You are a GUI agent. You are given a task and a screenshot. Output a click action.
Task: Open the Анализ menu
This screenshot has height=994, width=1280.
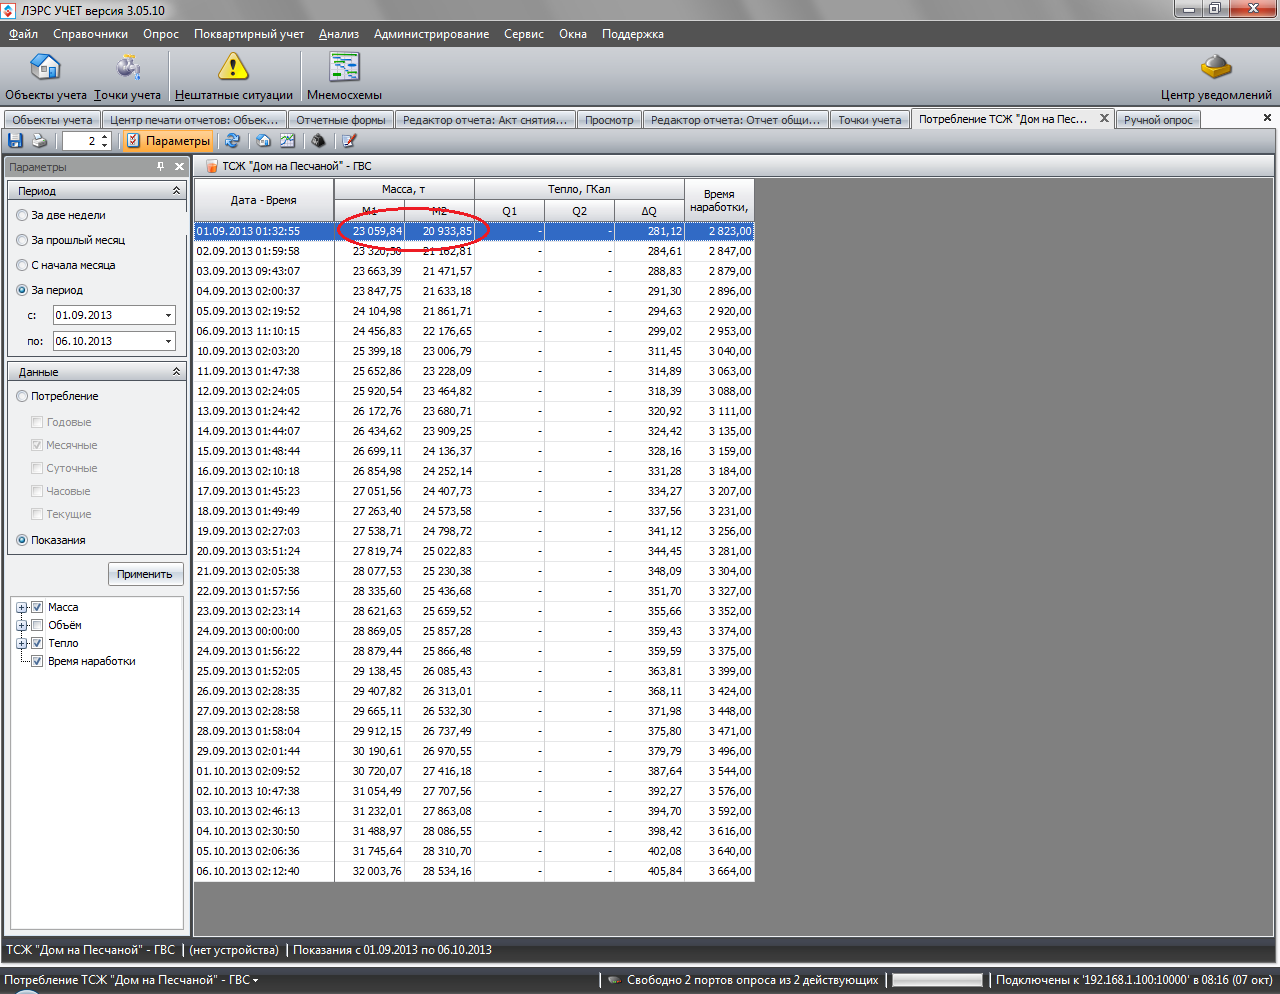339,34
